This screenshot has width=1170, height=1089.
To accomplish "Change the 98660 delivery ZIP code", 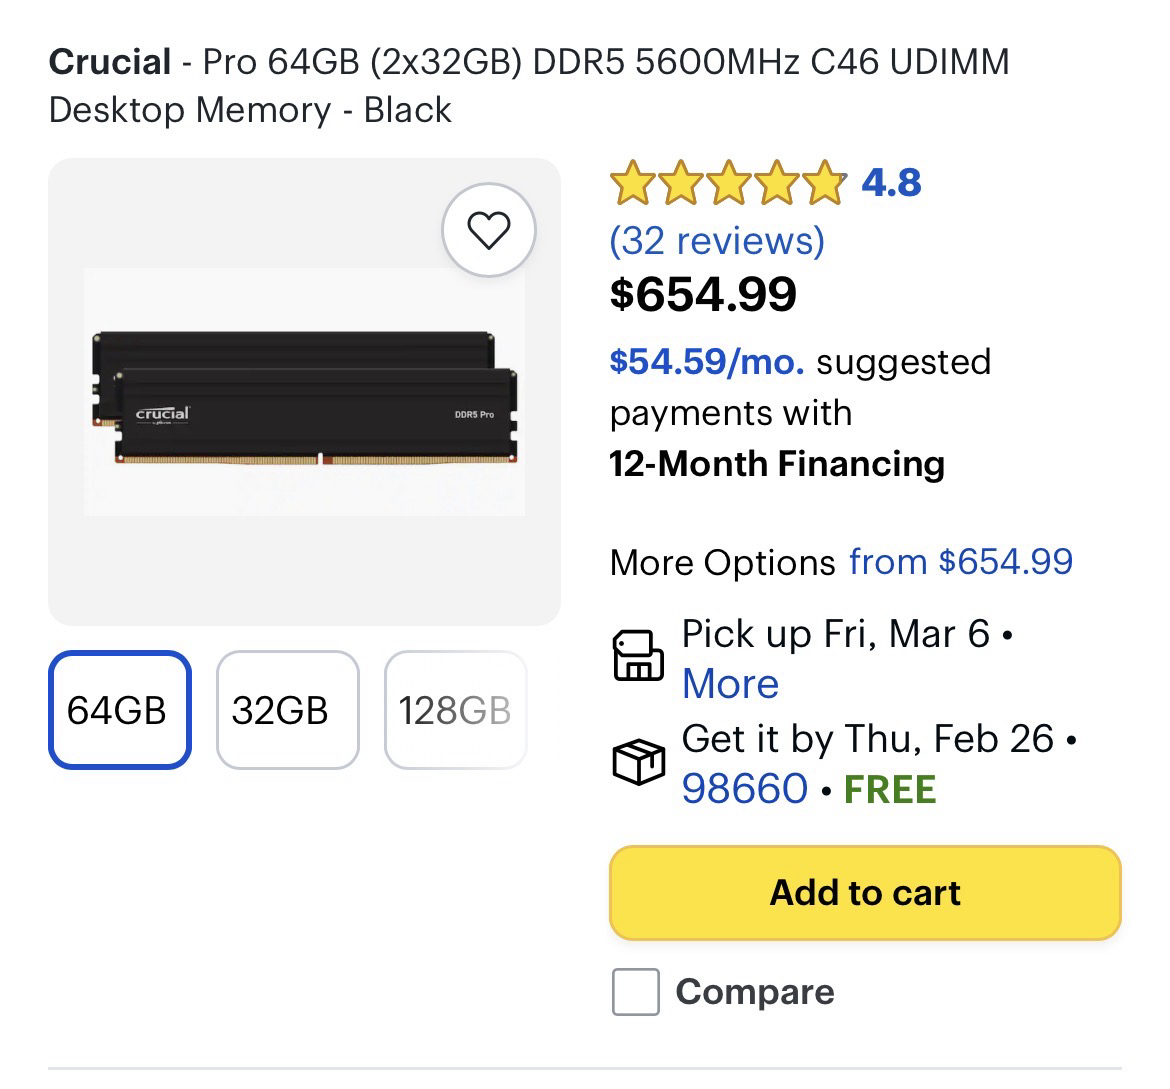I will coord(744,789).
